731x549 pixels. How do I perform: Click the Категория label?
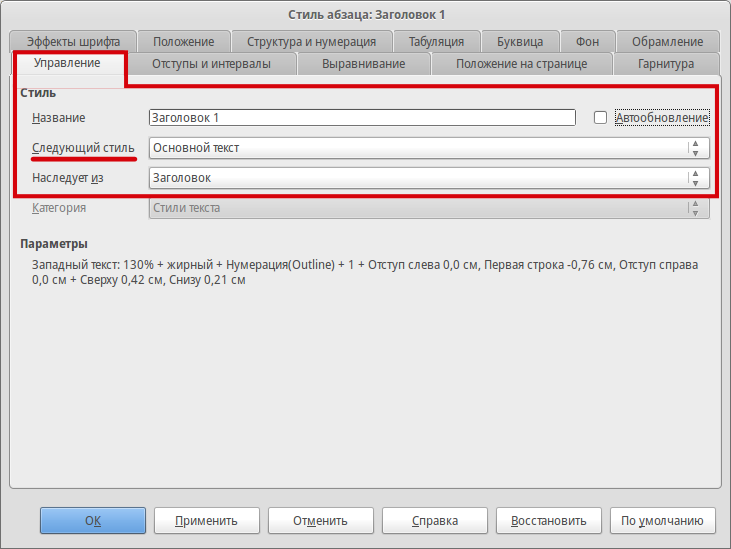tap(59, 207)
